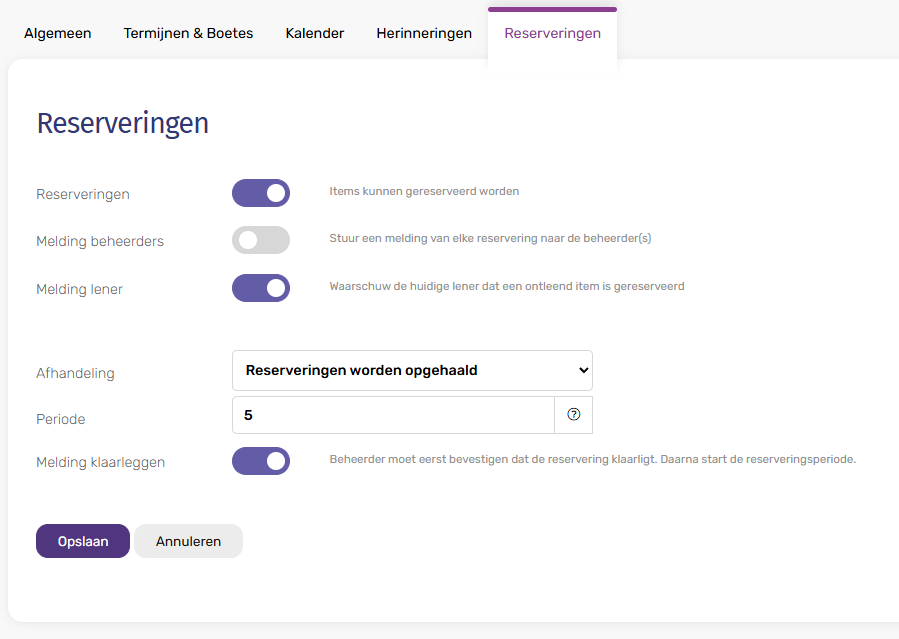Screen dimensions: 899x639
Task: Disable the Reserveringen toggle switch
Action: pyautogui.click(x=261, y=193)
